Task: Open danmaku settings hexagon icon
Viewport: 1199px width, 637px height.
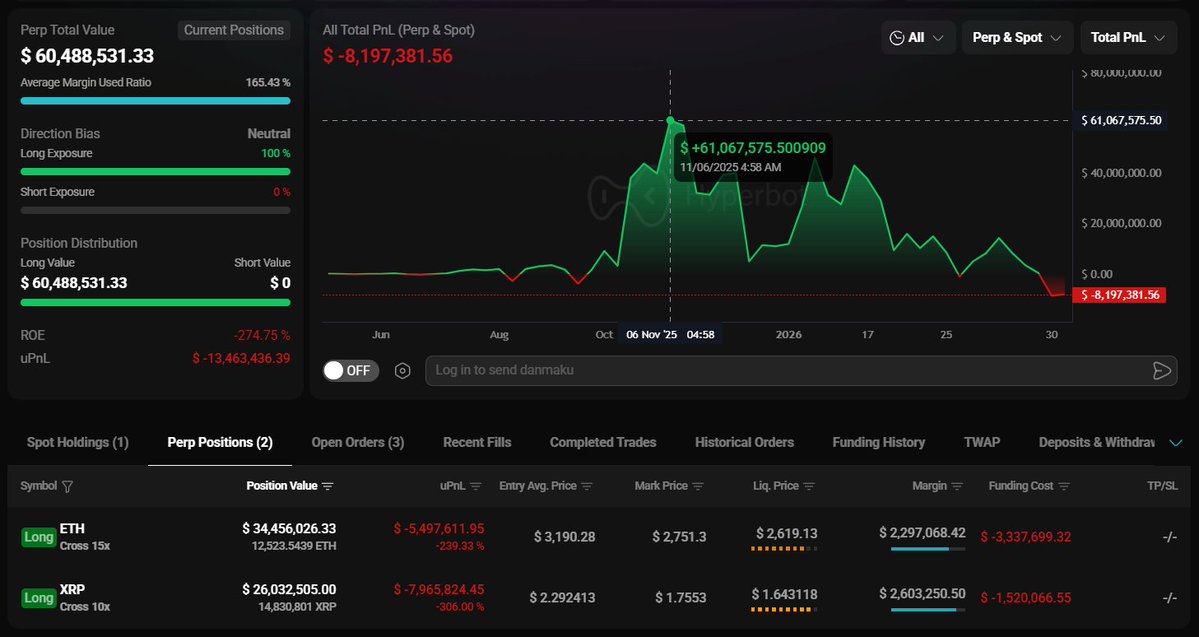Action: point(402,371)
